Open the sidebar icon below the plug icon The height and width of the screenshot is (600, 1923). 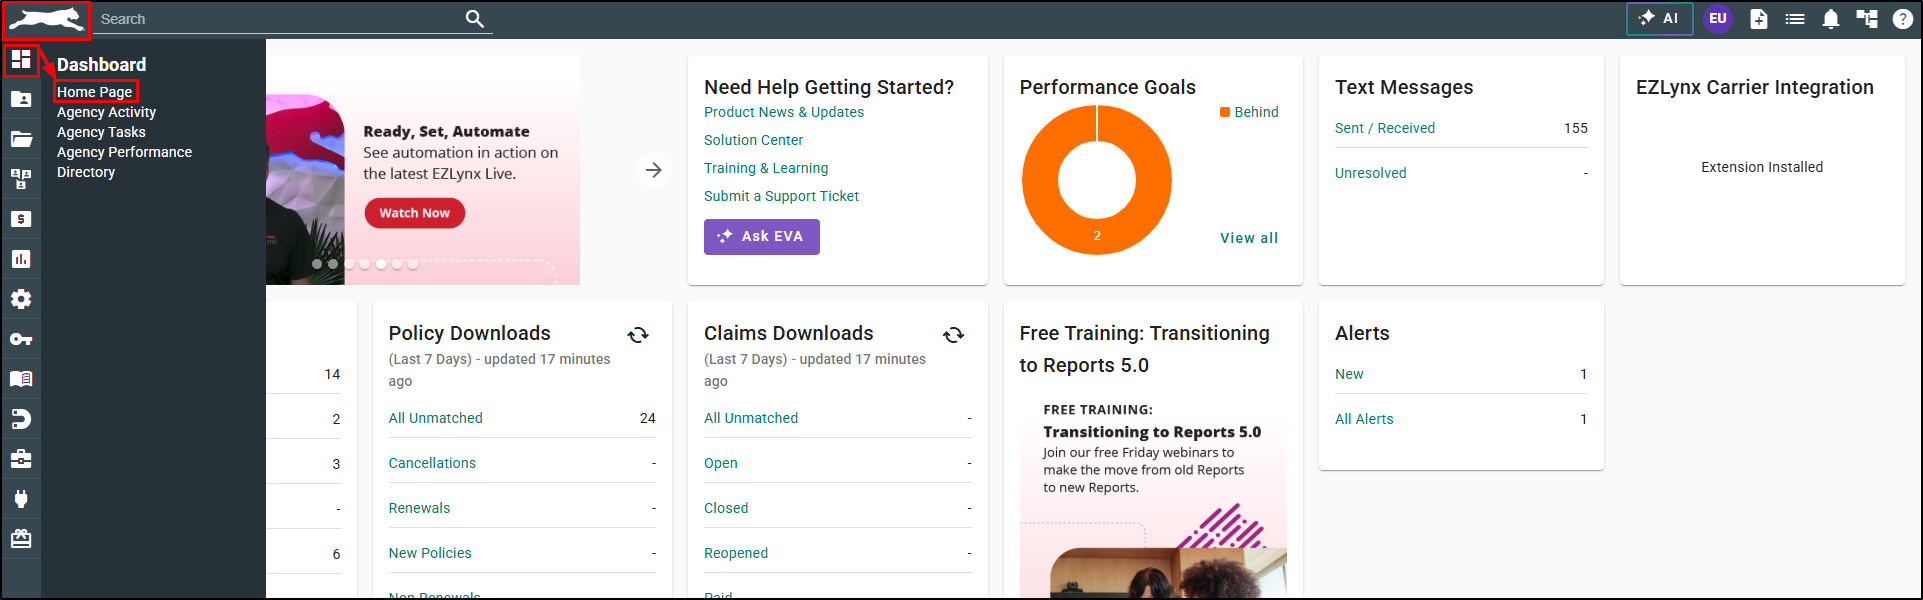click(21, 539)
